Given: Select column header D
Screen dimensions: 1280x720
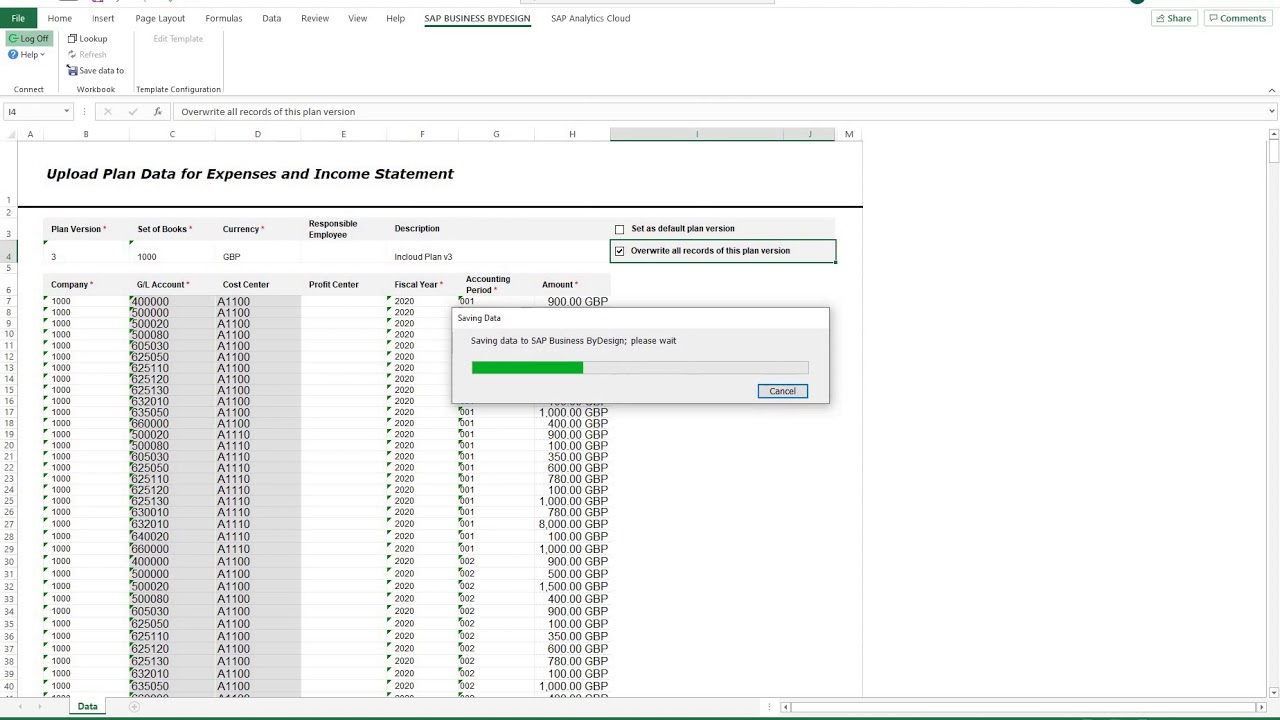Looking at the screenshot, I should pyautogui.click(x=257, y=134).
